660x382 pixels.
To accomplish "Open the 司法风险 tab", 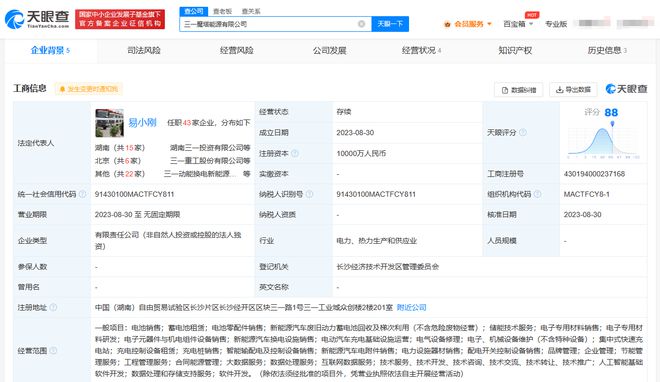I will pos(144,50).
